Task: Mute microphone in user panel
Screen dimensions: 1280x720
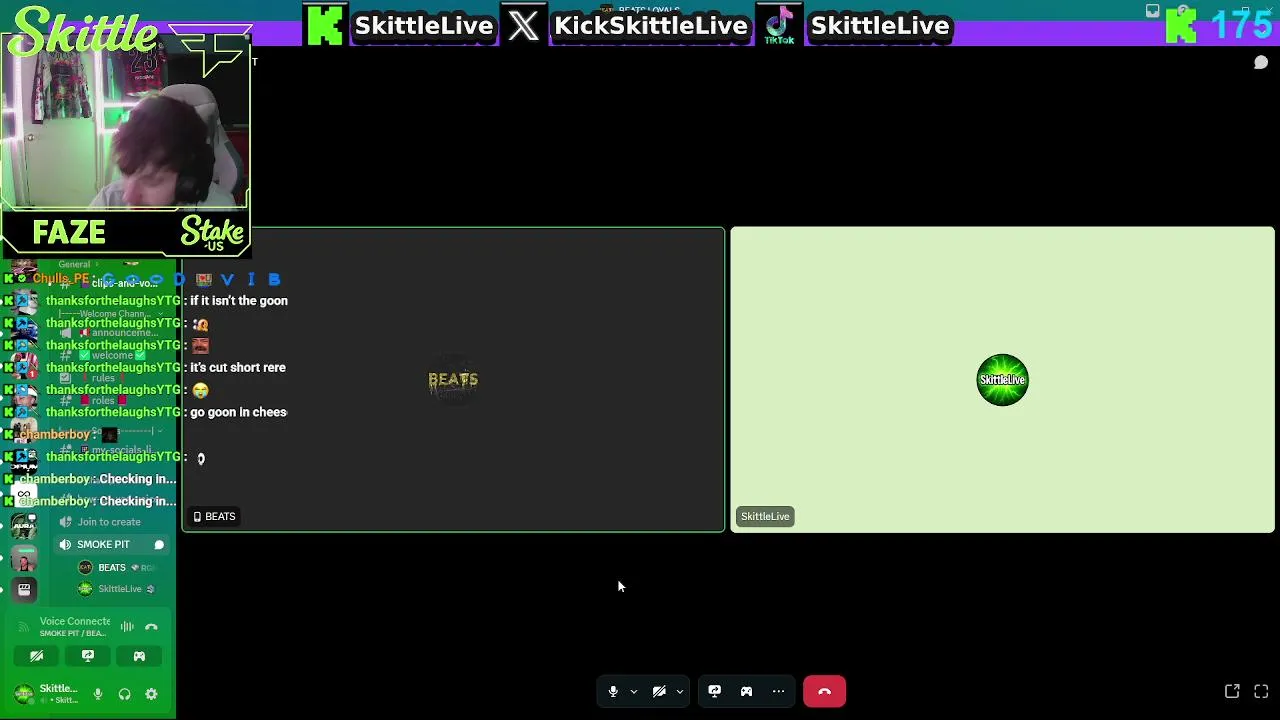Action: click(98, 694)
